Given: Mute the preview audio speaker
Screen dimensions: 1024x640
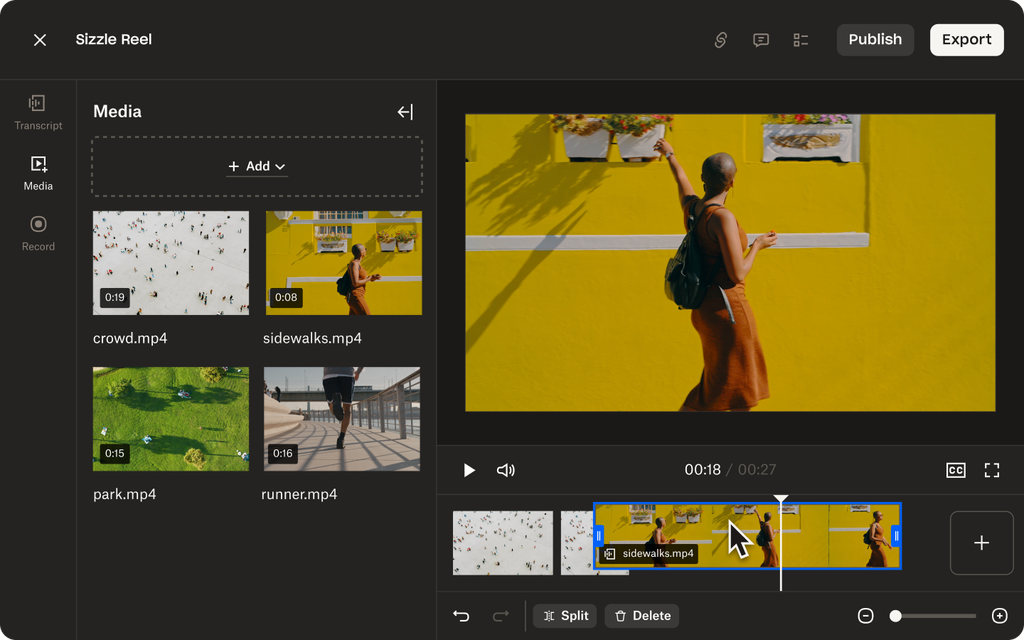Looking at the screenshot, I should point(506,470).
